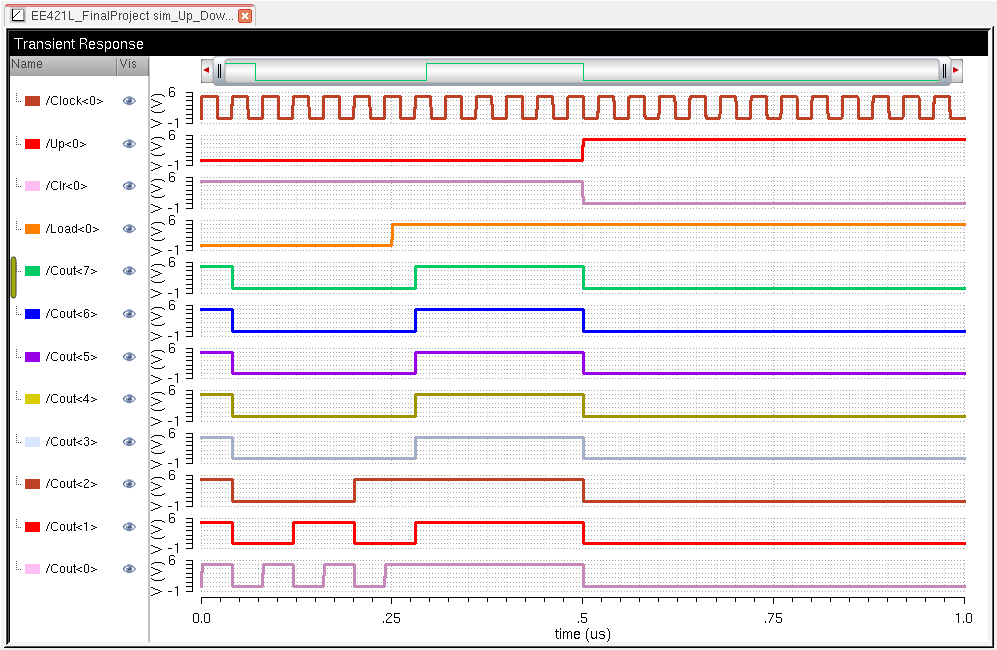Click the right red scroll arrow
Image resolution: width=997 pixels, height=650 pixels.
(x=956, y=71)
